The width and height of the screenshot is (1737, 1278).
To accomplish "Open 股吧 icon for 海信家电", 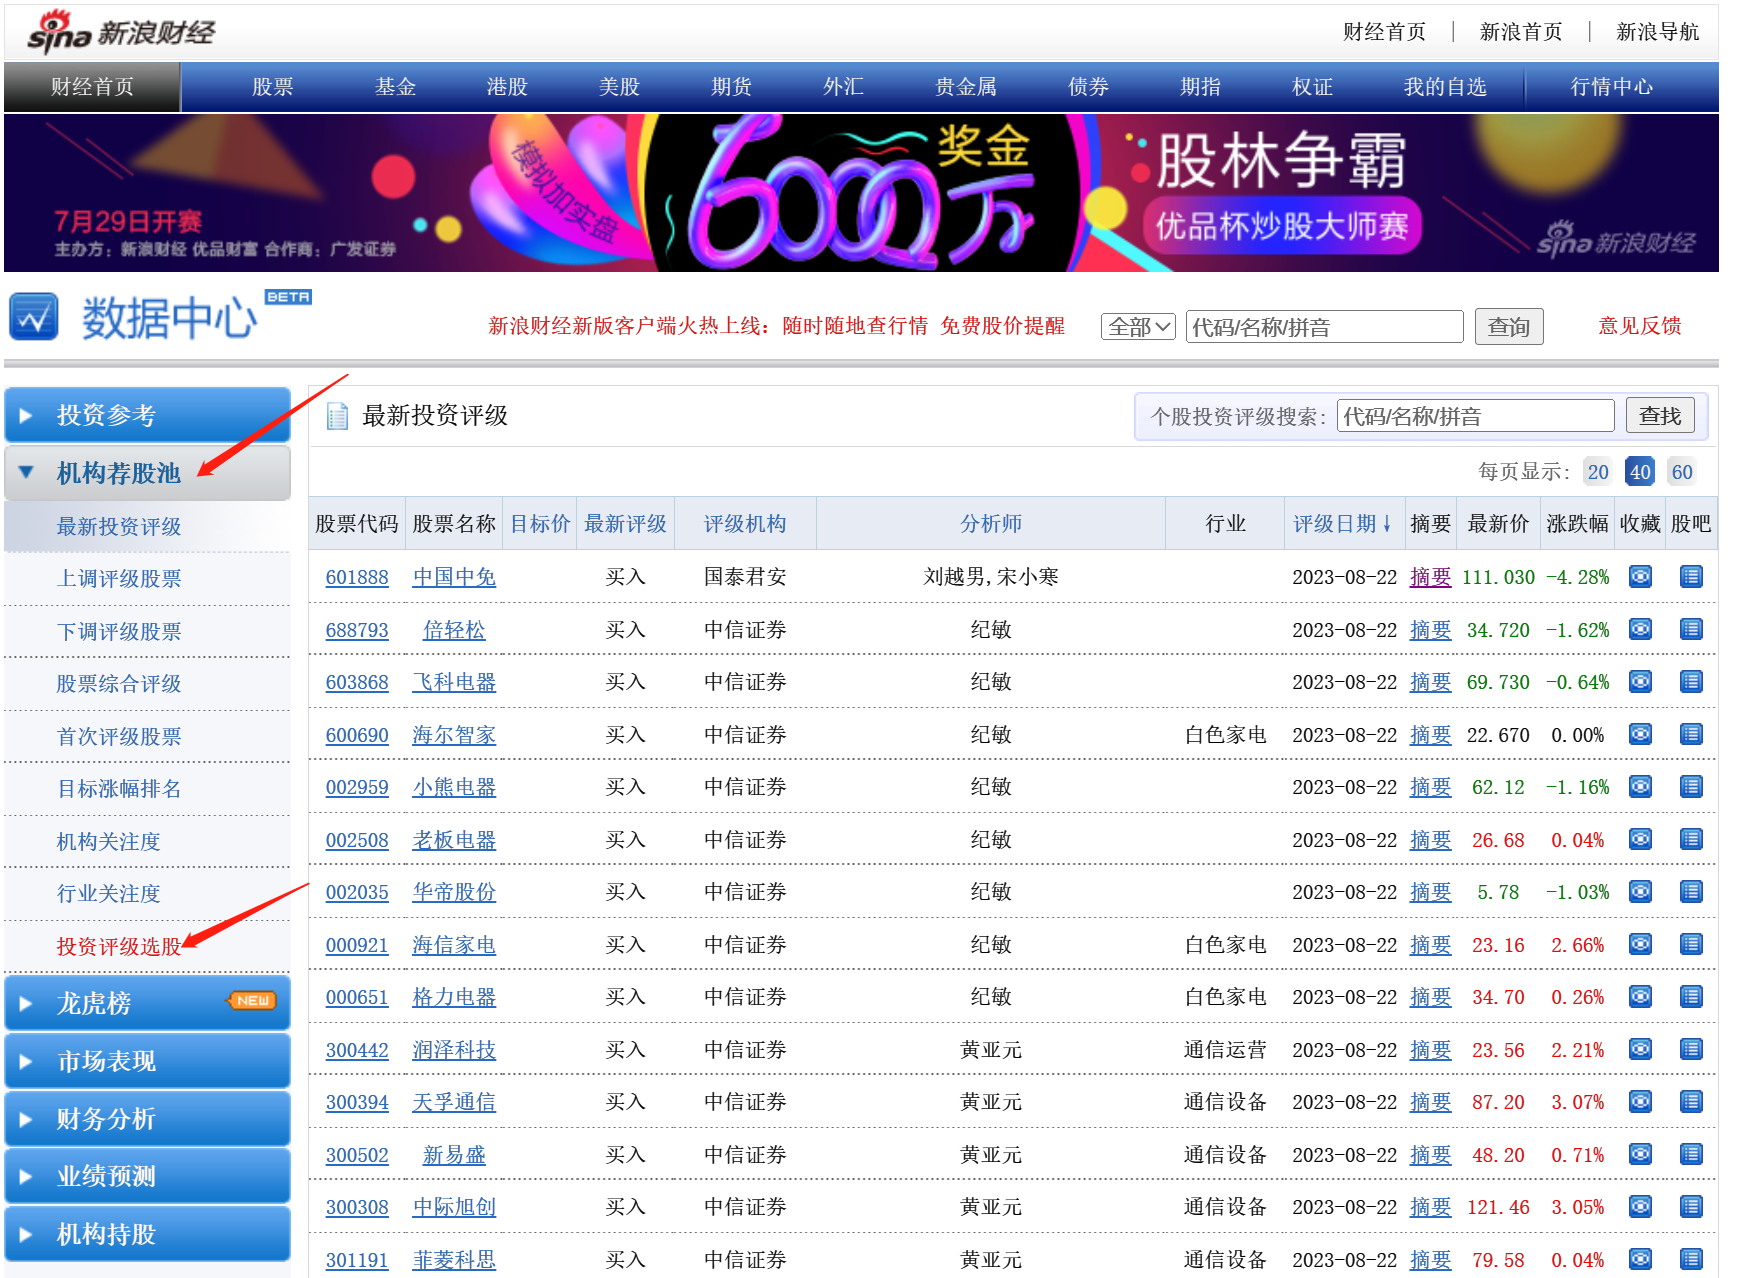I will click(1691, 944).
